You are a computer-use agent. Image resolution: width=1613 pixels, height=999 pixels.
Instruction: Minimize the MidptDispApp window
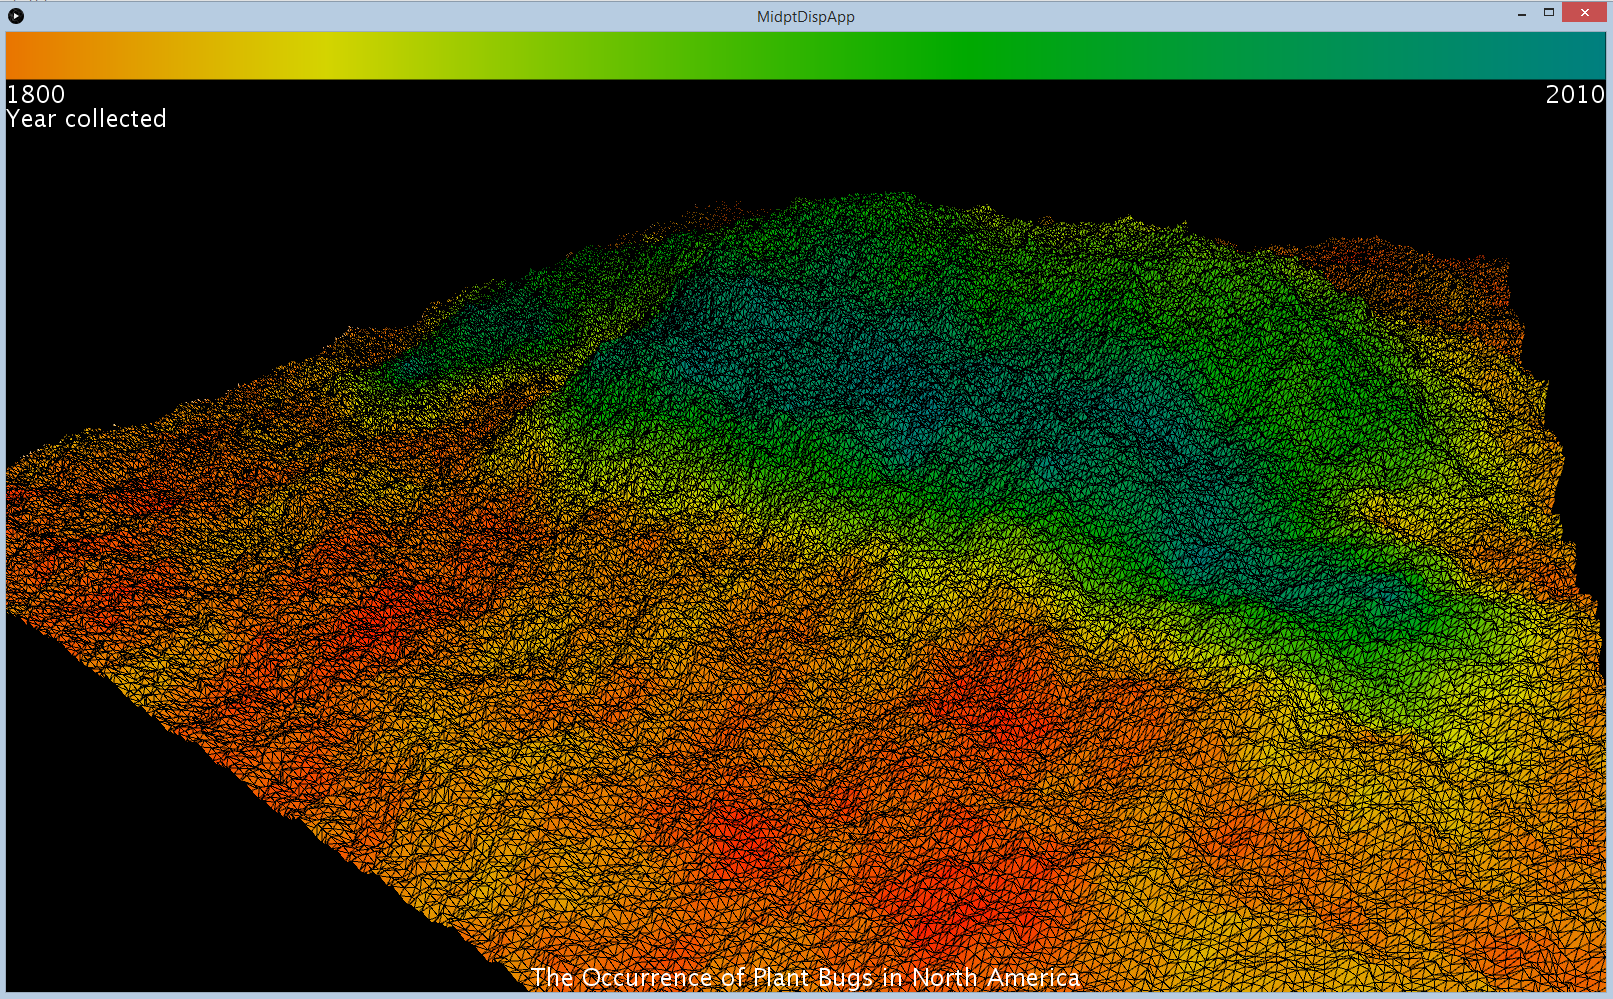point(1521,14)
